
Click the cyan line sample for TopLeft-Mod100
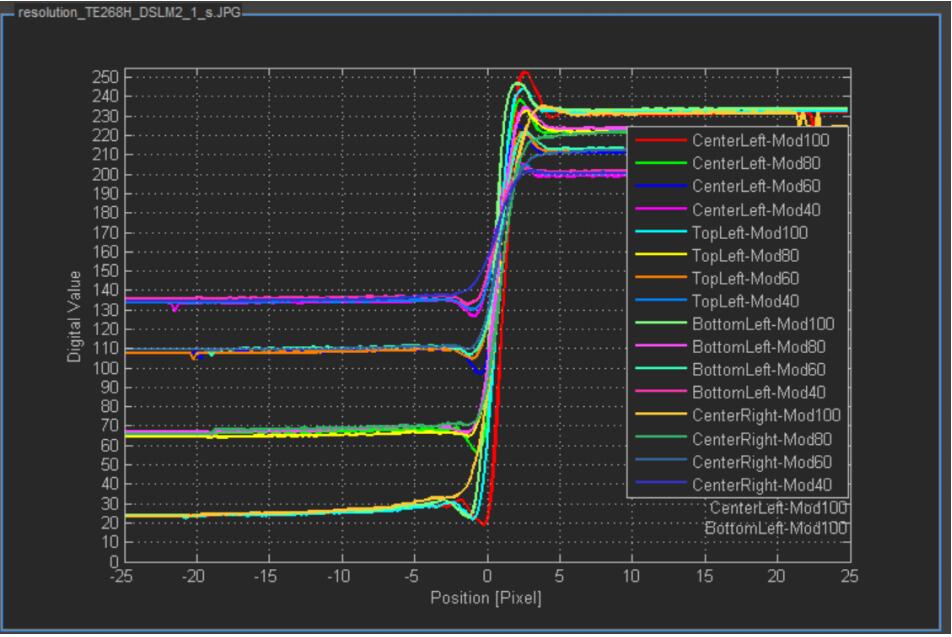click(x=659, y=233)
